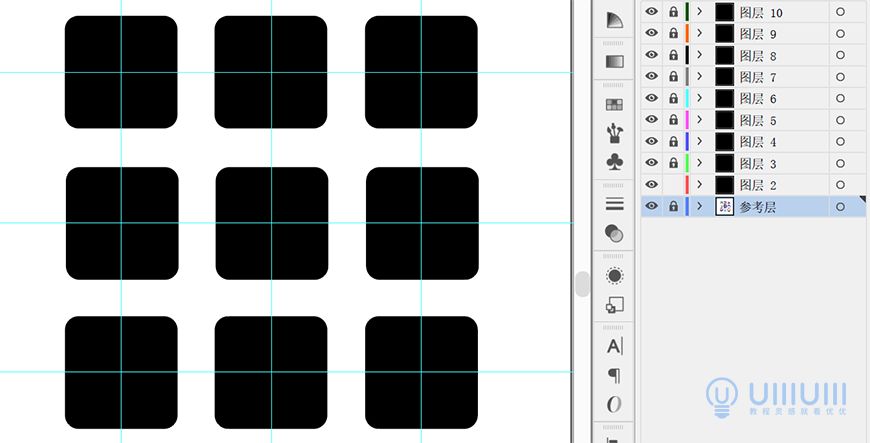Lock layer 图层 2 via empty lock box

[673, 185]
